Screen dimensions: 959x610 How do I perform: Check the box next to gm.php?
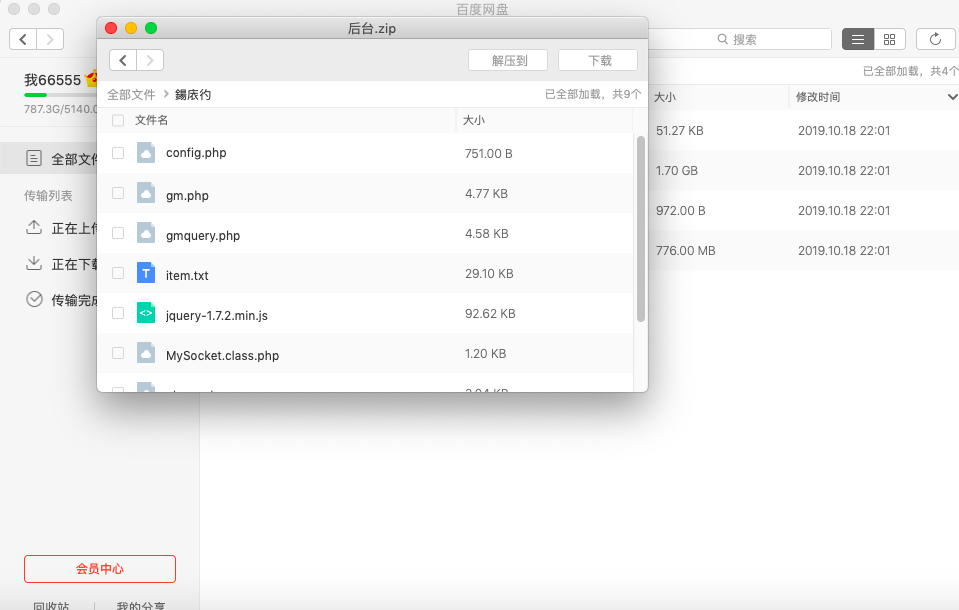point(118,193)
